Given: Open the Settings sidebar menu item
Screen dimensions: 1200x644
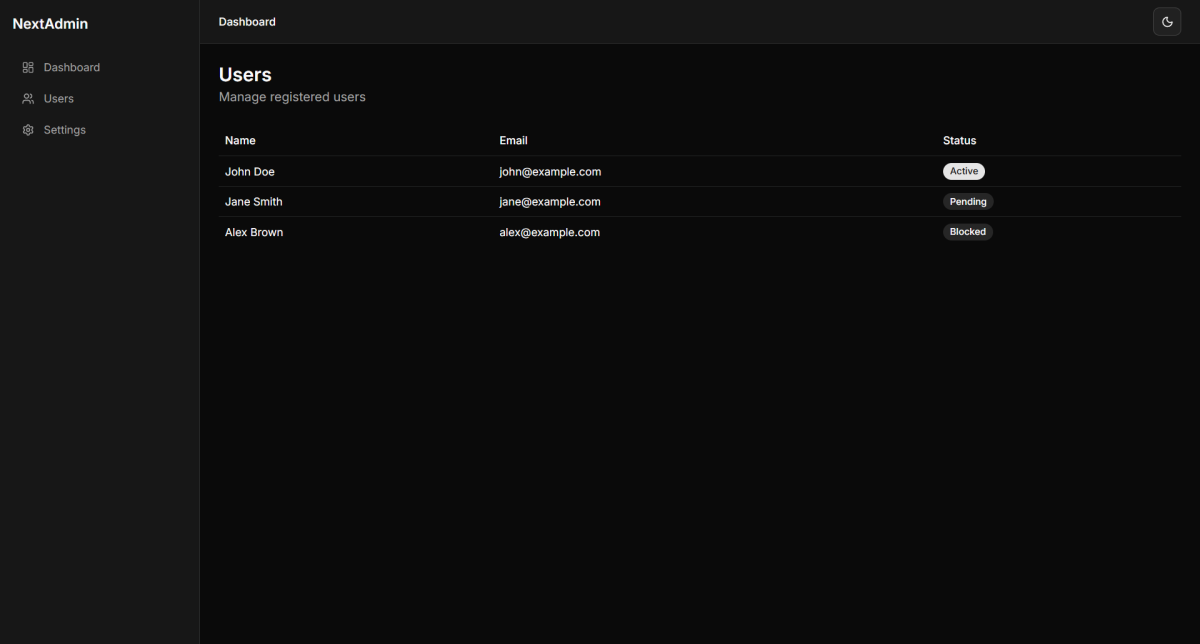Looking at the screenshot, I should click(65, 130).
